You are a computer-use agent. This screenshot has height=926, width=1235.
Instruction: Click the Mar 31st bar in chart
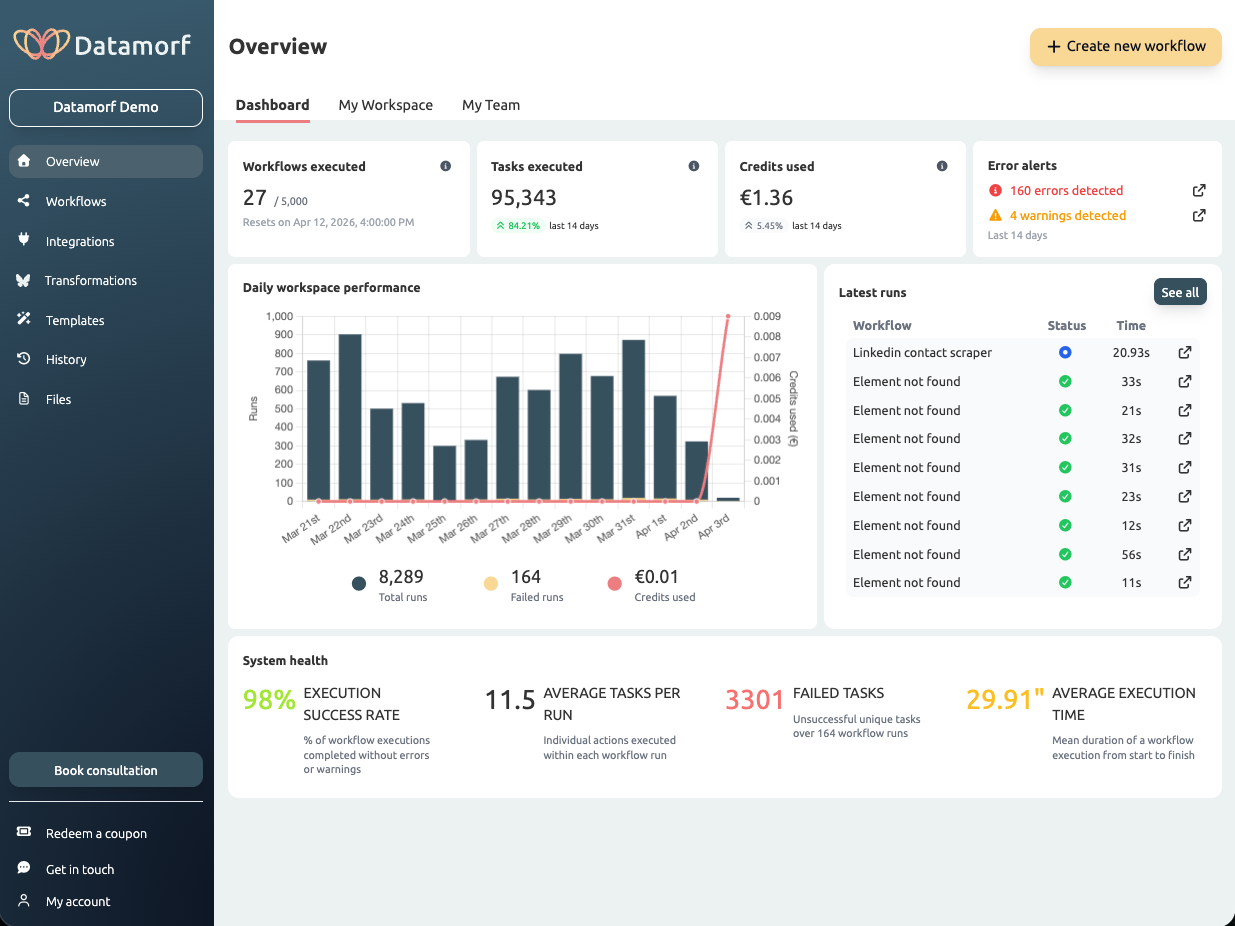click(633, 421)
